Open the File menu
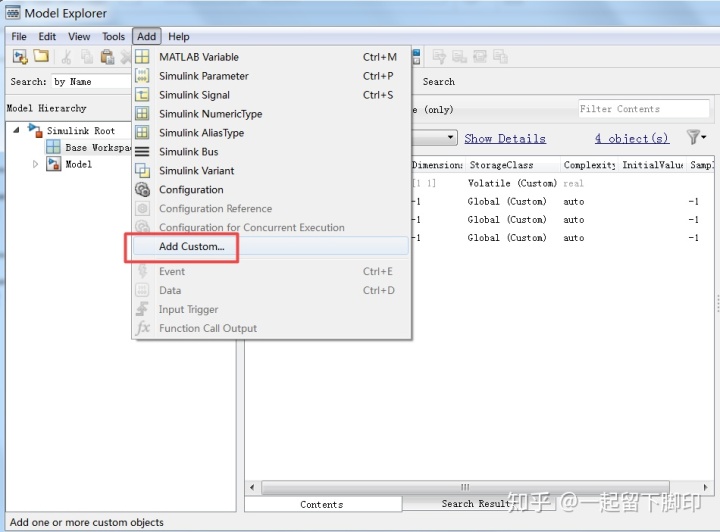The image size is (720, 532). pos(19,36)
